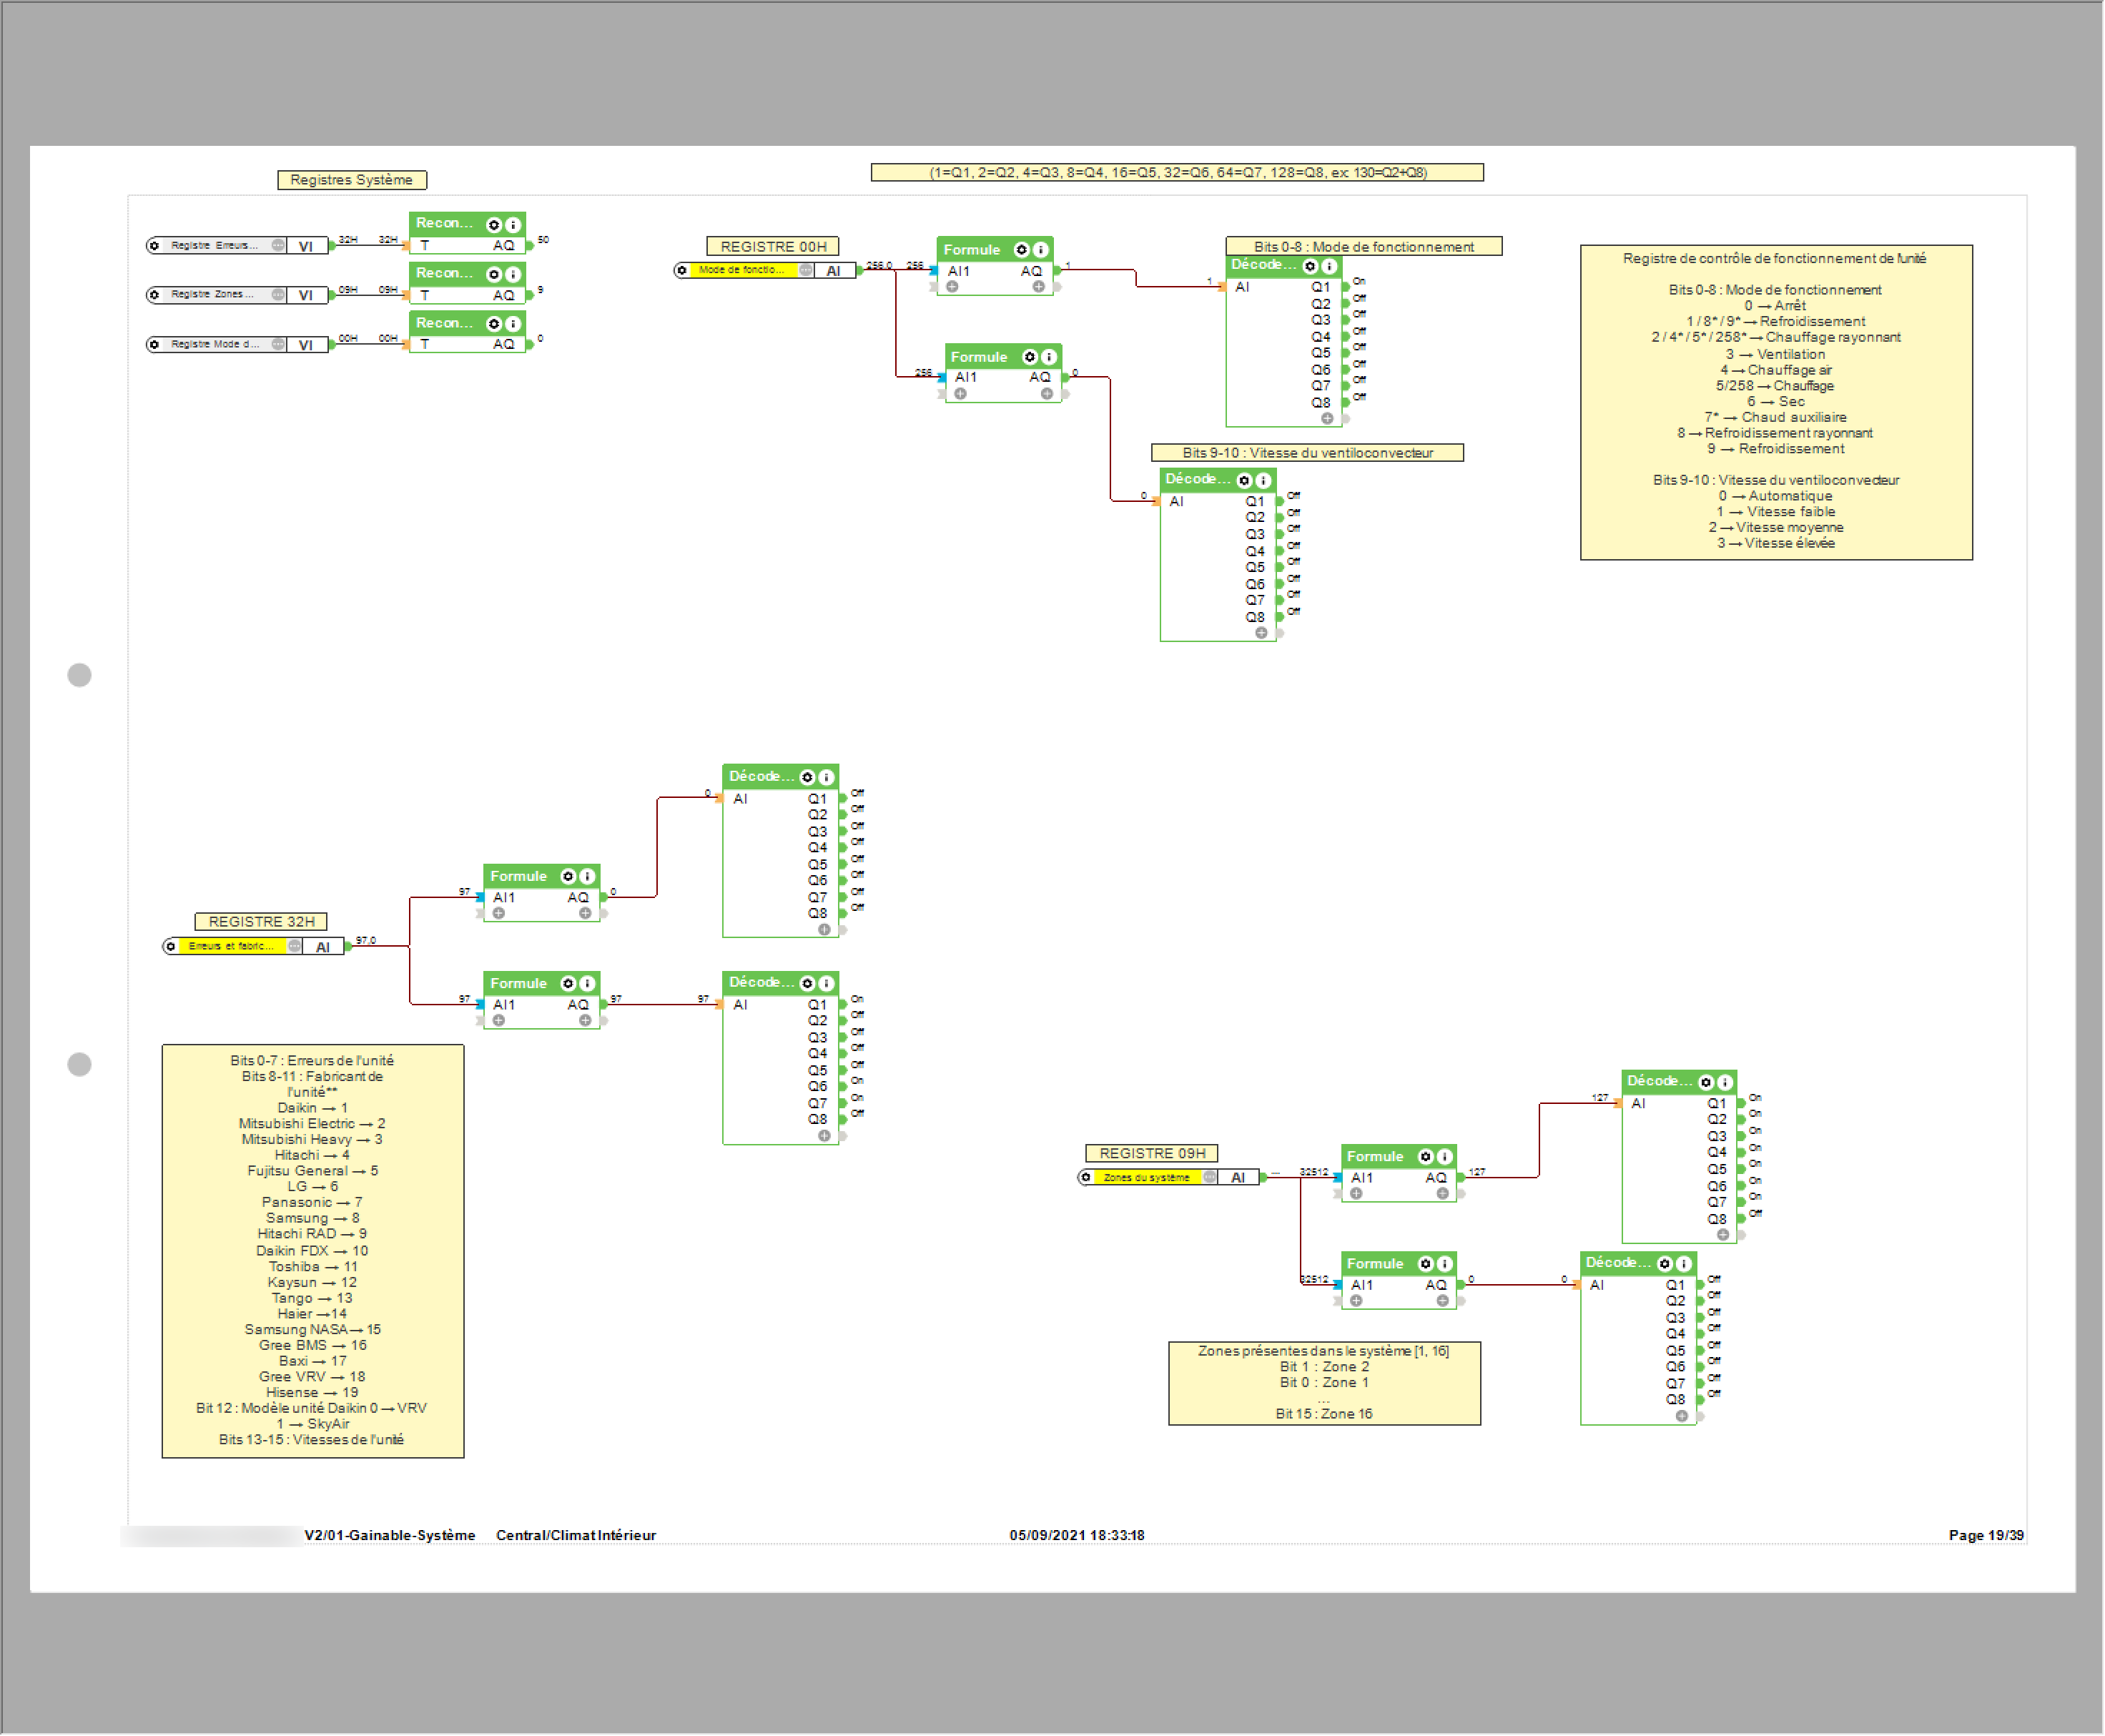Click gear icon beside Registre Erreurs... input
This screenshot has width=2105, height=1736.
pos(154,245)
